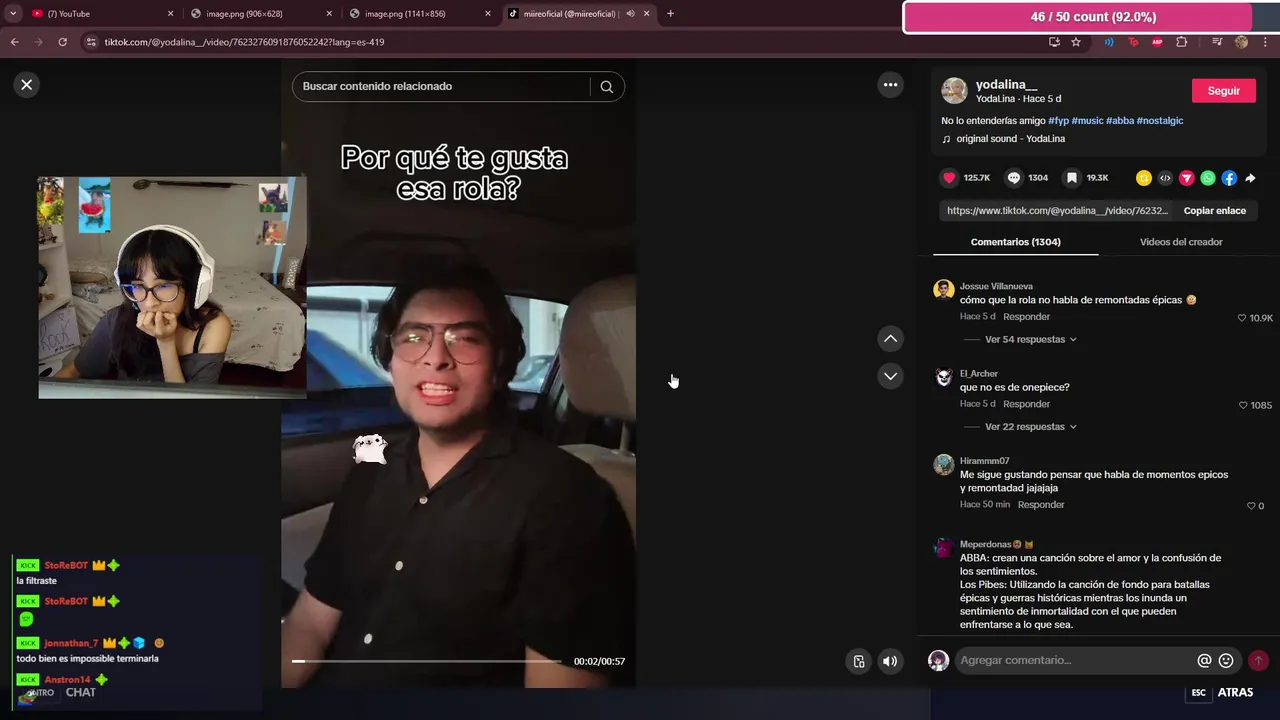The image size is (1280, 720).
Task: Expand Ver 22 respuestas replies
Action: pyautogui.click(x=1030, y=427)
